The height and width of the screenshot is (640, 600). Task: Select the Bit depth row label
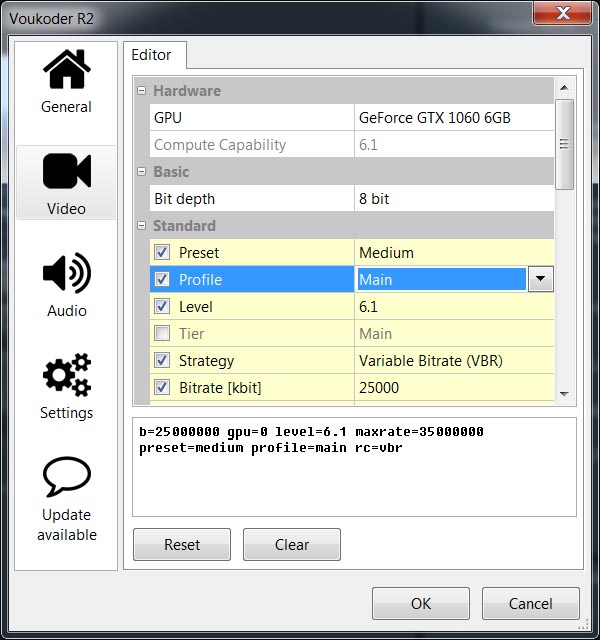click(x=184, y=199)
